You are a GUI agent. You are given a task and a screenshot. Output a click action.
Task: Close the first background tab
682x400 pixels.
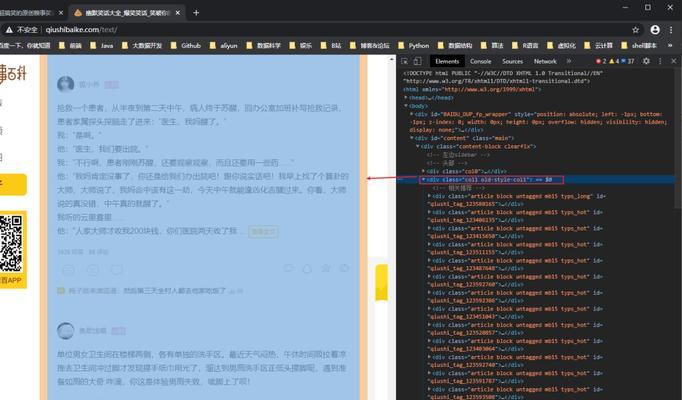[61, 13]
